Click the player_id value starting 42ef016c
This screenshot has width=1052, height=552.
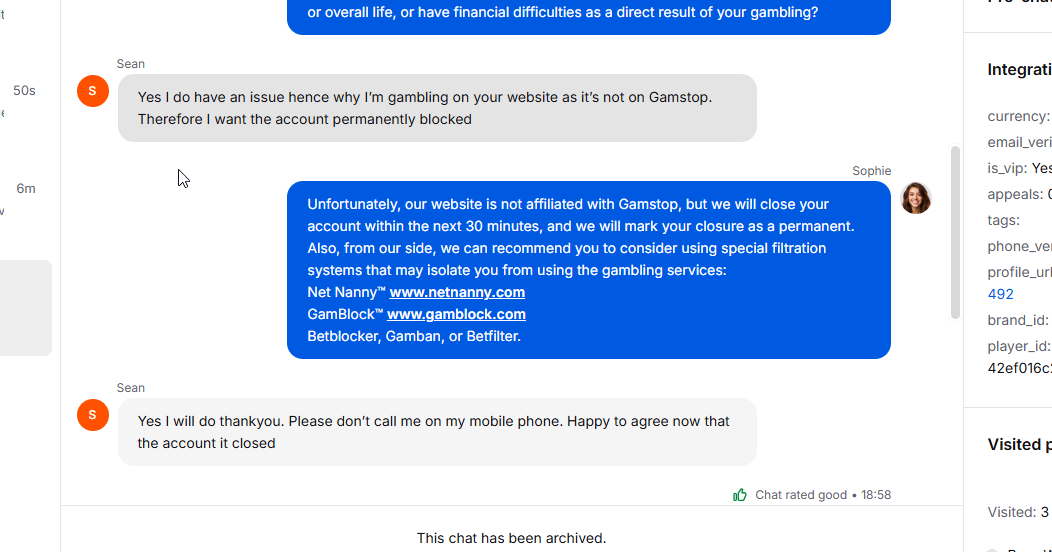pyautogui.click(x=1019, y=366)
